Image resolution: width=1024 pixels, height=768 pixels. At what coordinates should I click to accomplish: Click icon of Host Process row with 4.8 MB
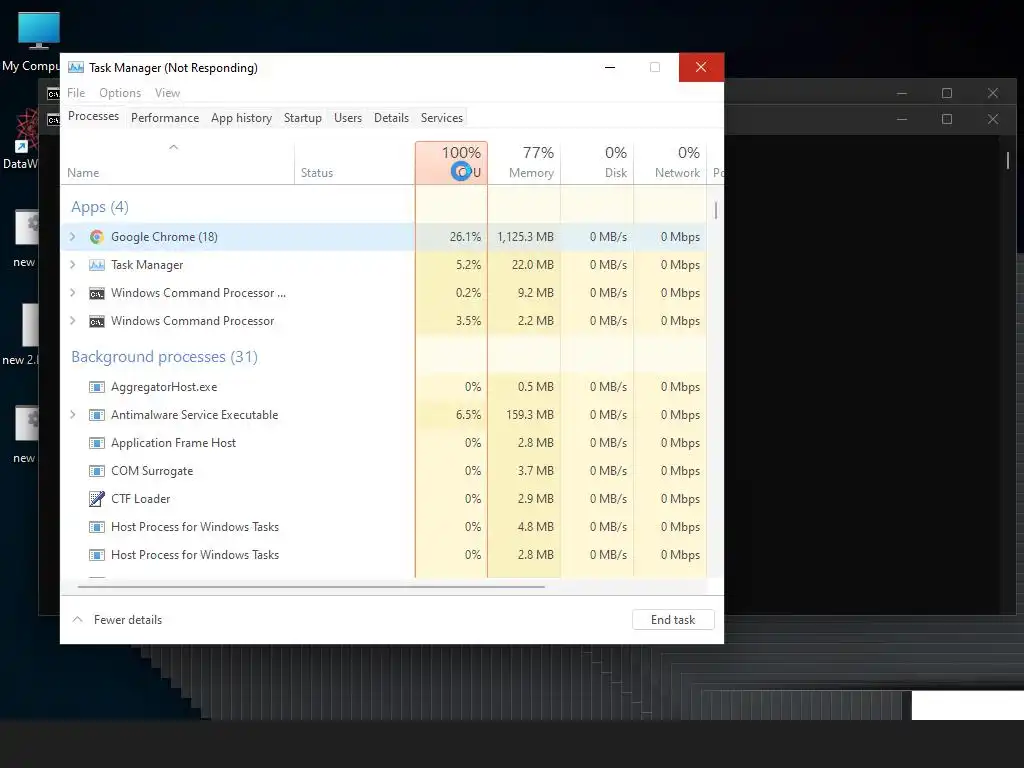(97, 527)
